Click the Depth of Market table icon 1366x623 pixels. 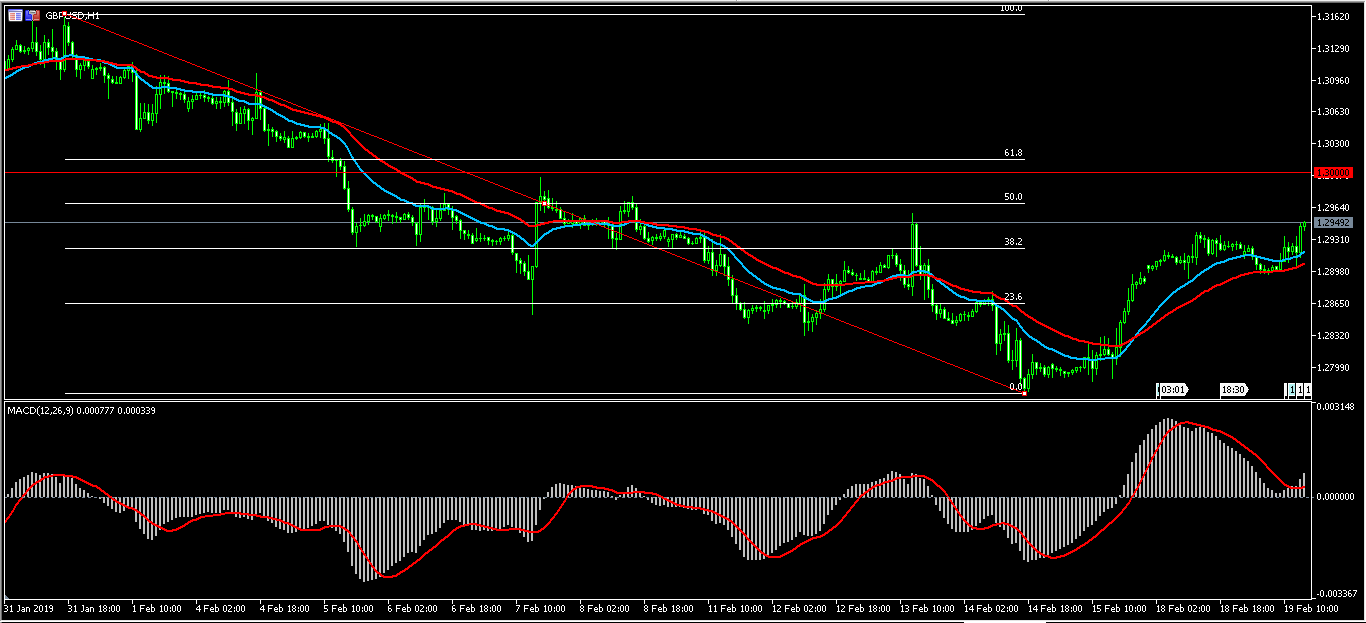(x=15, y=15)
